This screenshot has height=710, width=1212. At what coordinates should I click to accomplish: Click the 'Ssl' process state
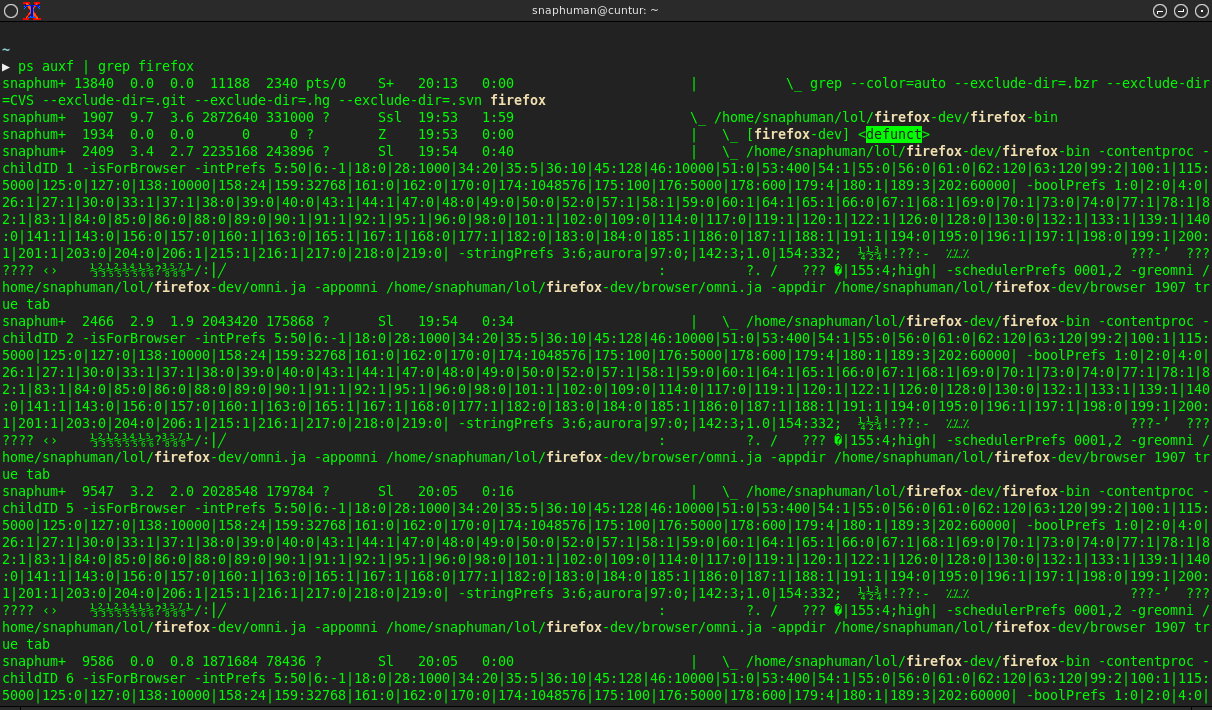[390, 118]
